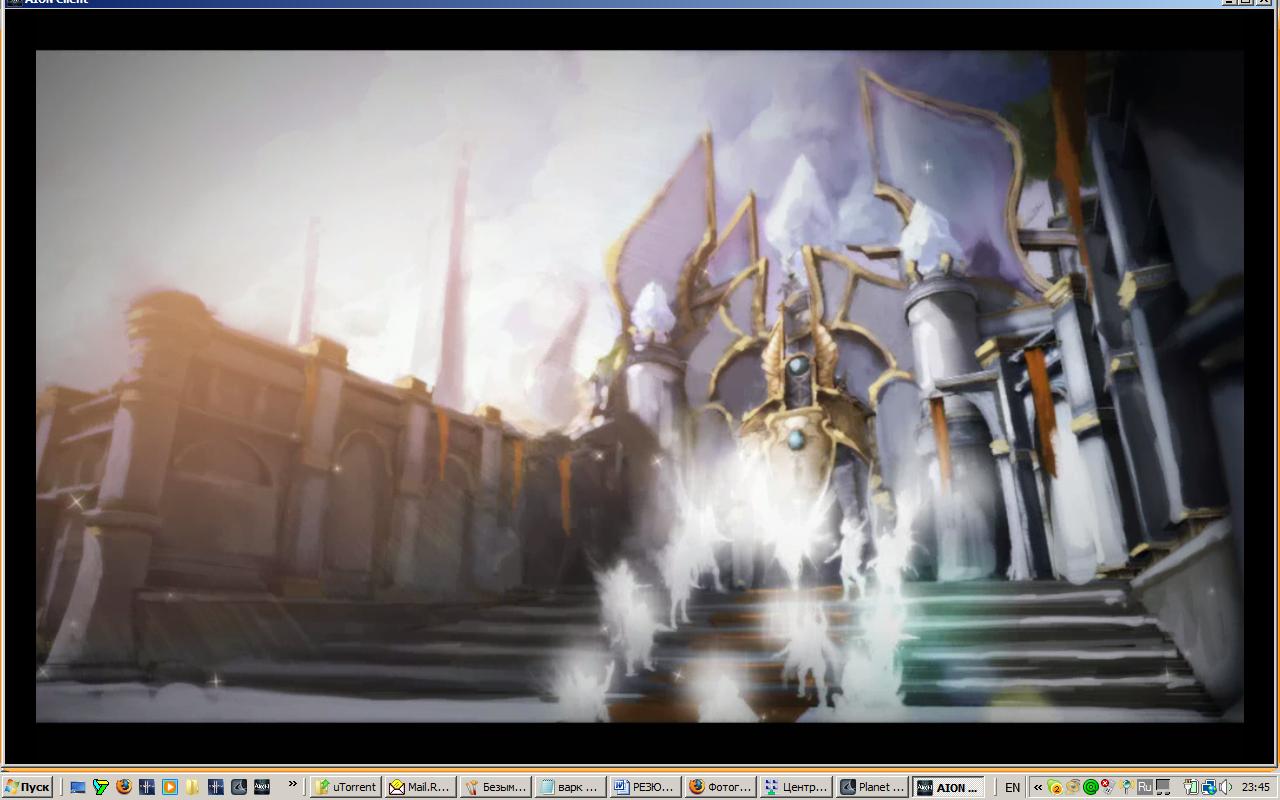Click the tray icon with red cross
Screen dimensions: 1280x800
coord(1108,786)
